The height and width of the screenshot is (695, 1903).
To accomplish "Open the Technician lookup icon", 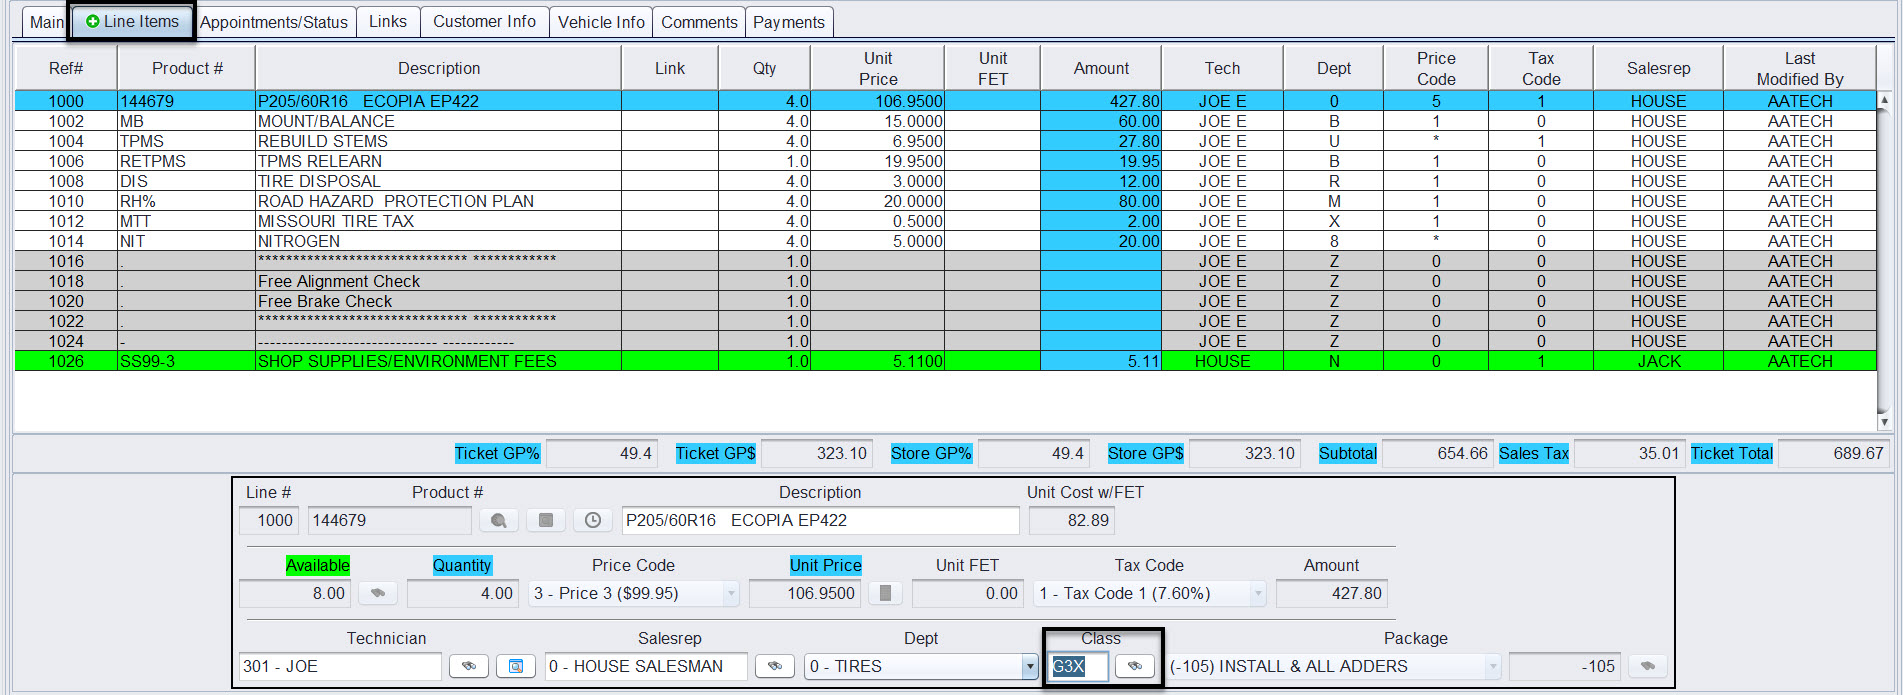I will (x=468, y=666).
